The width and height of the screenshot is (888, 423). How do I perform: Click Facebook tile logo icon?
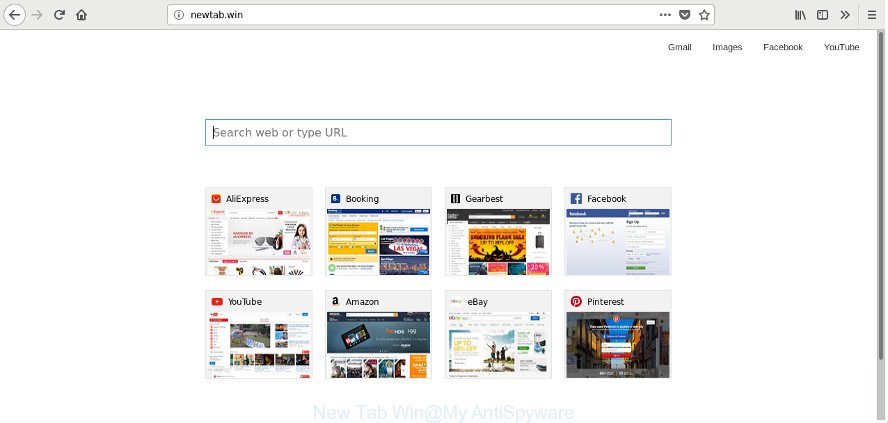coord(576,199)
